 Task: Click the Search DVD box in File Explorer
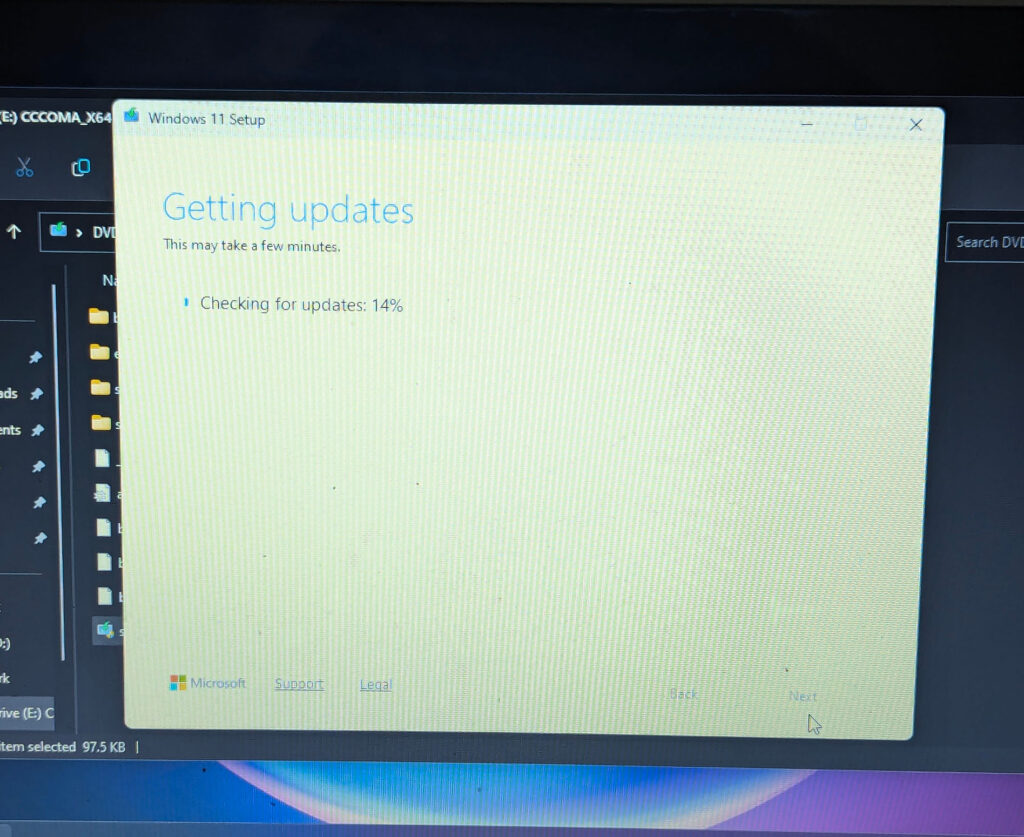(x=985, y=242)
